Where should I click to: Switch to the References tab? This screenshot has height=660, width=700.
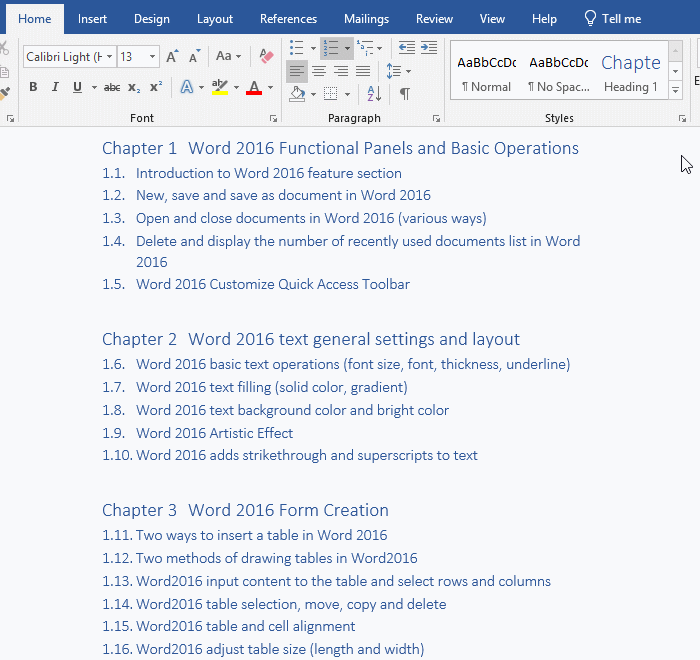click(288, 19)
